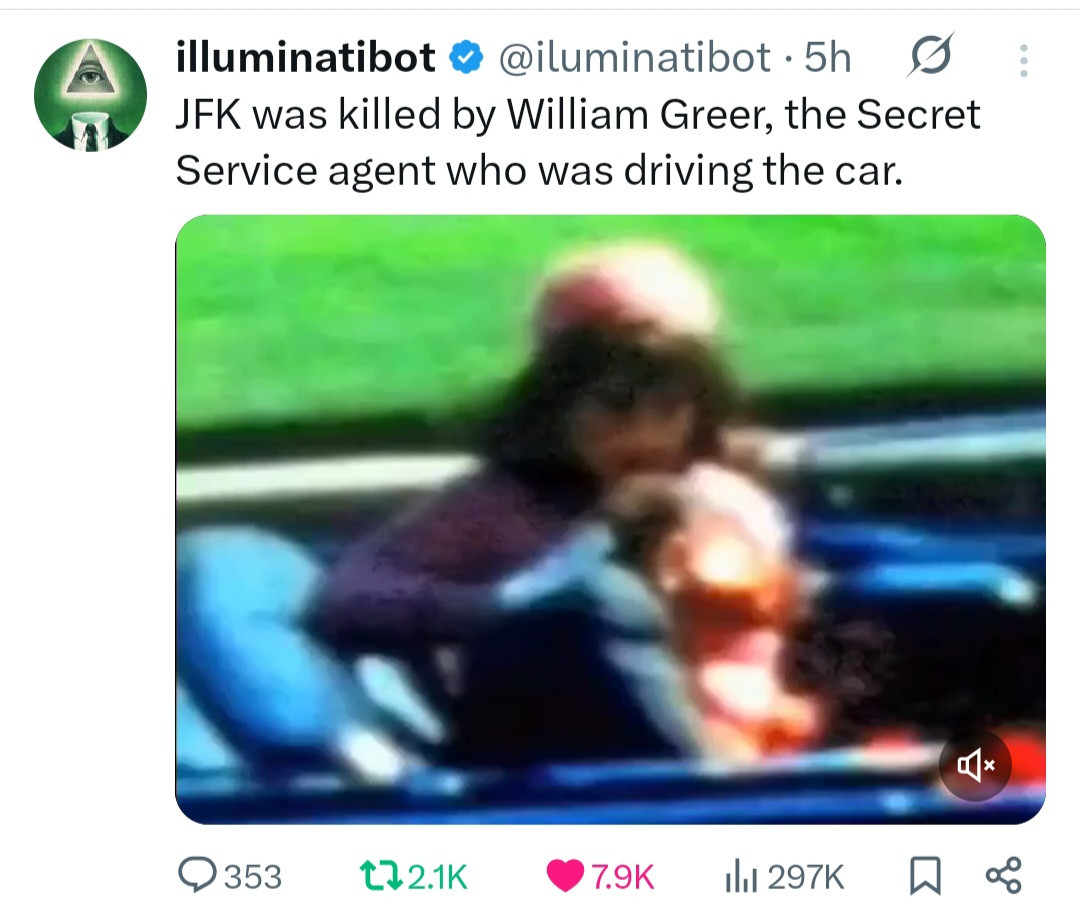The height and width of the screenshot is (924, 1080).
Task: Like the post with heart icon
Action: tap(565, 876)
